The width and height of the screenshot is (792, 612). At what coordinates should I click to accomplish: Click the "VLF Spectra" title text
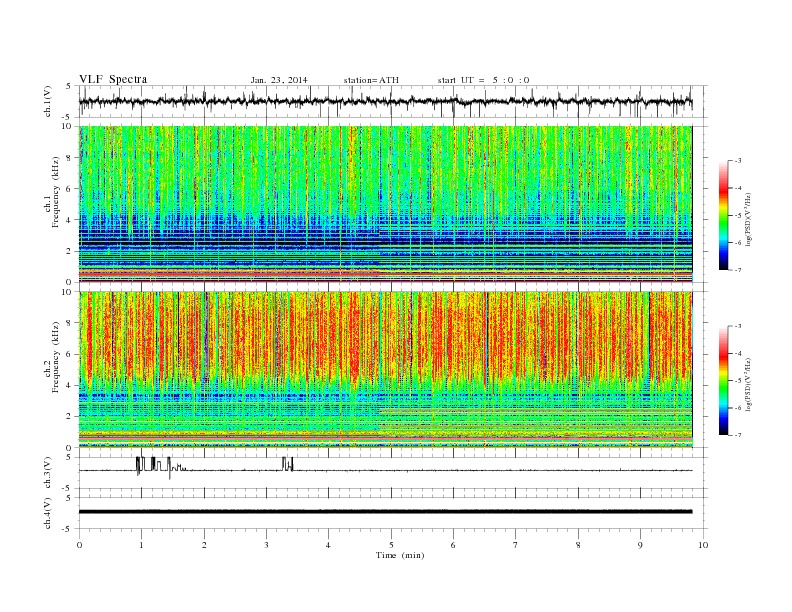(113, 79)
